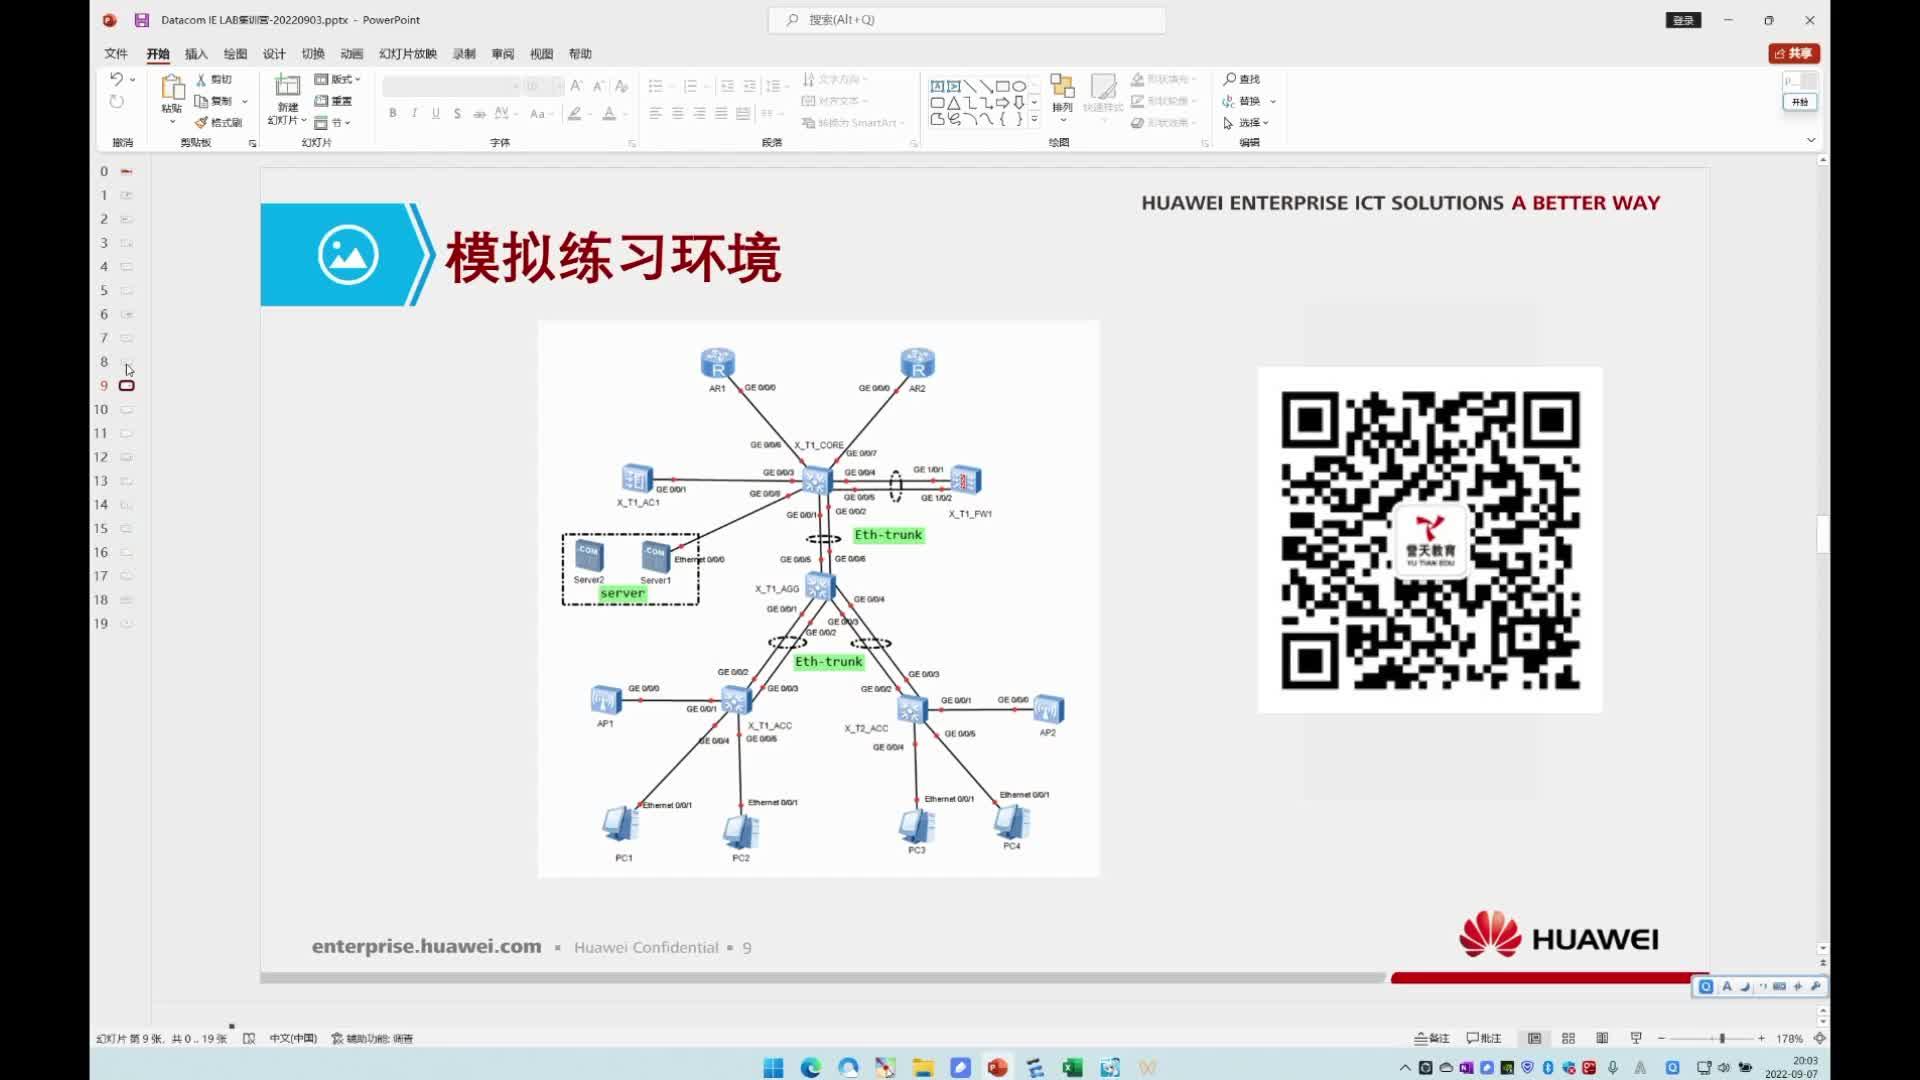Open the 设计 ribbon tab
Viewport: 1920px width, 1080px height.
click(274, 54)
